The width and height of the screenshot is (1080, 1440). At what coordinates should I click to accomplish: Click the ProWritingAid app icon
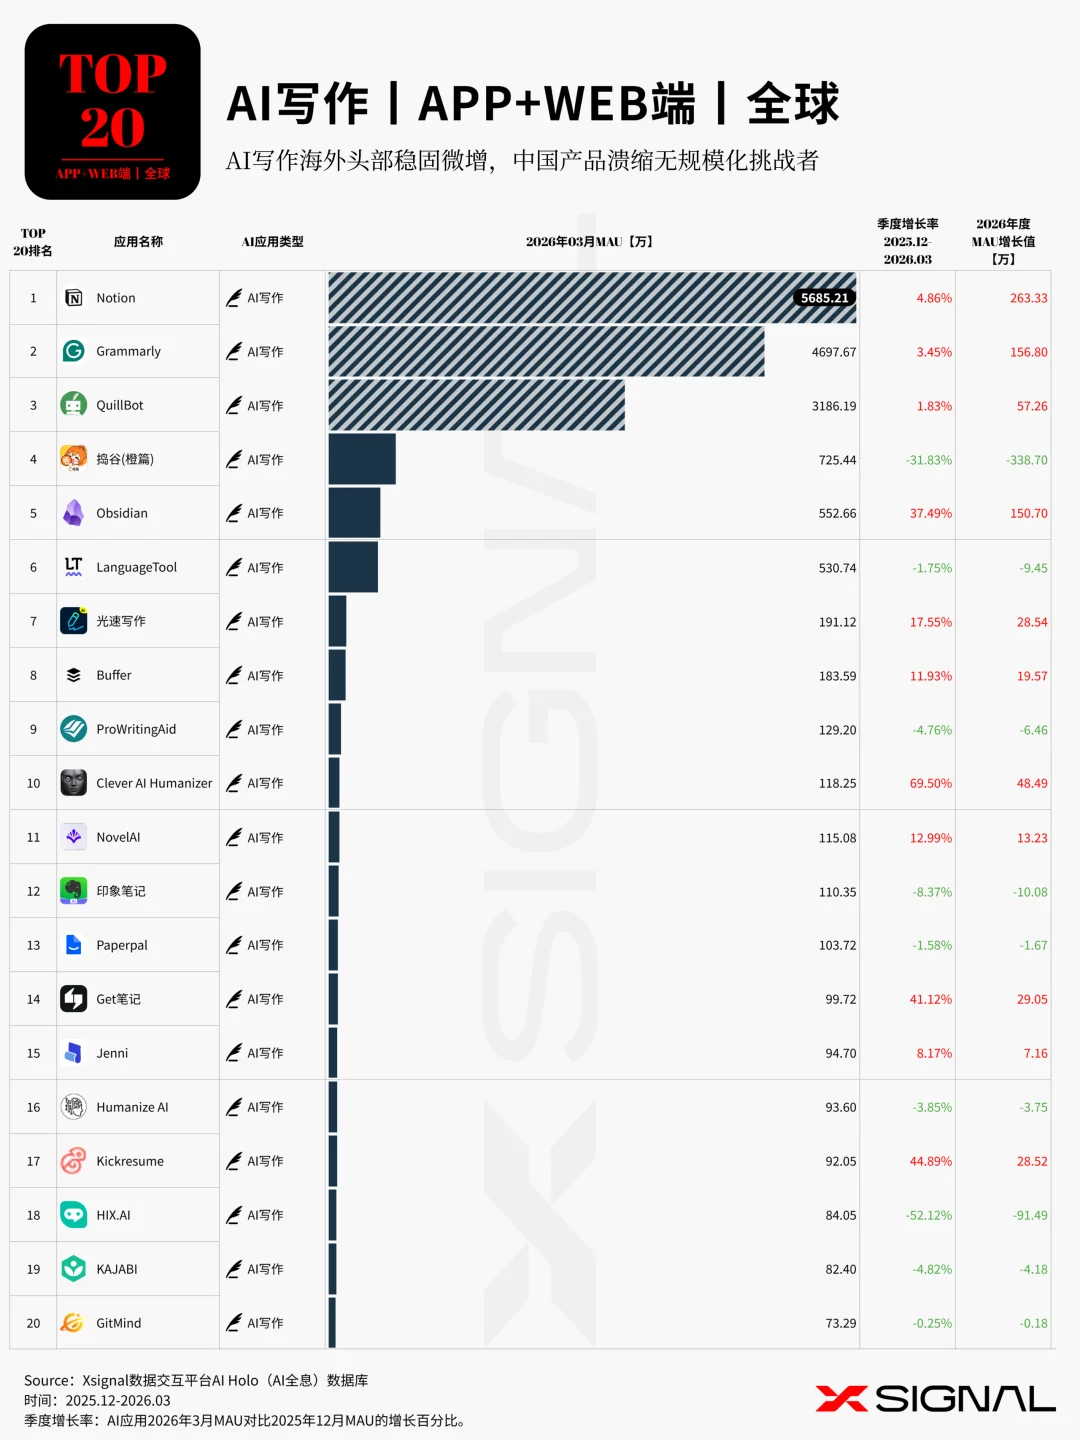point(74,729)
